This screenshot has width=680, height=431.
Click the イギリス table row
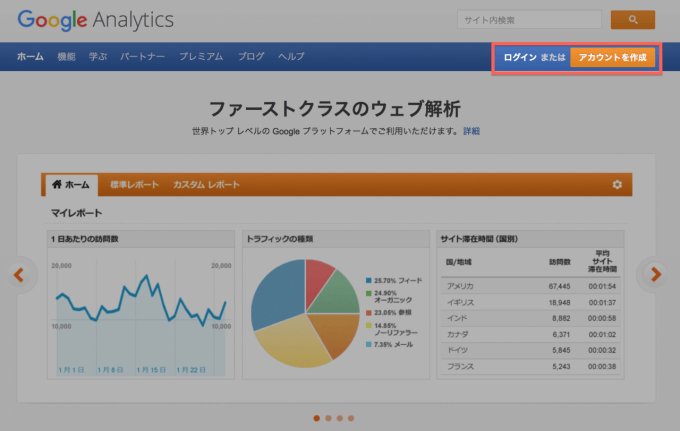tap(530, 302)
